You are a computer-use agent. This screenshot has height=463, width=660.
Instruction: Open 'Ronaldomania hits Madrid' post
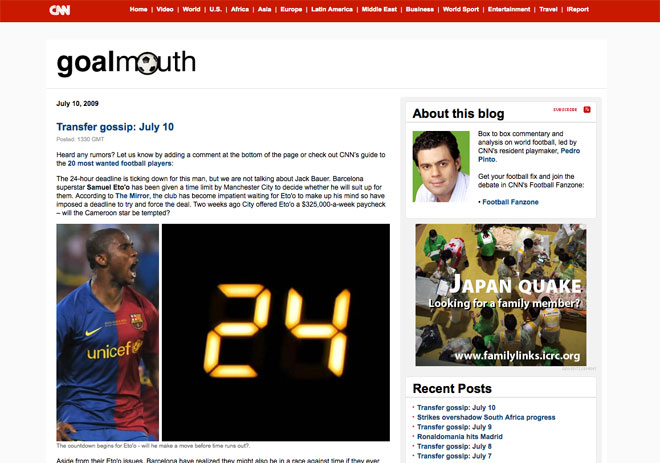tap(460, 436)
